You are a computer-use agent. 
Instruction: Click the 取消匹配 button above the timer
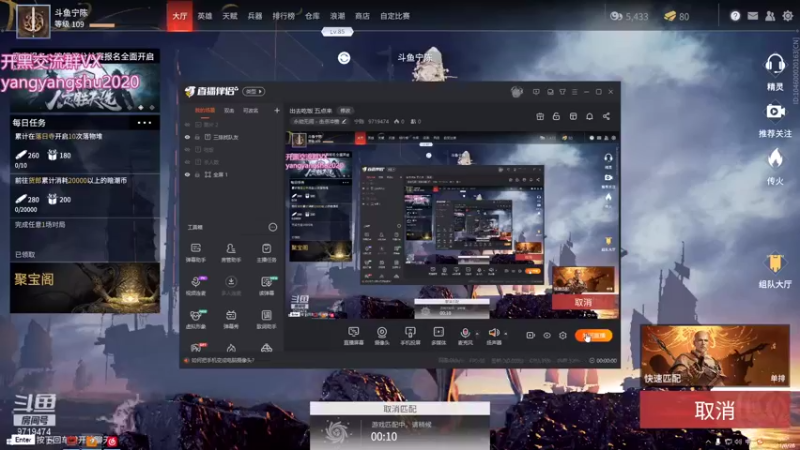coord(400,409)
